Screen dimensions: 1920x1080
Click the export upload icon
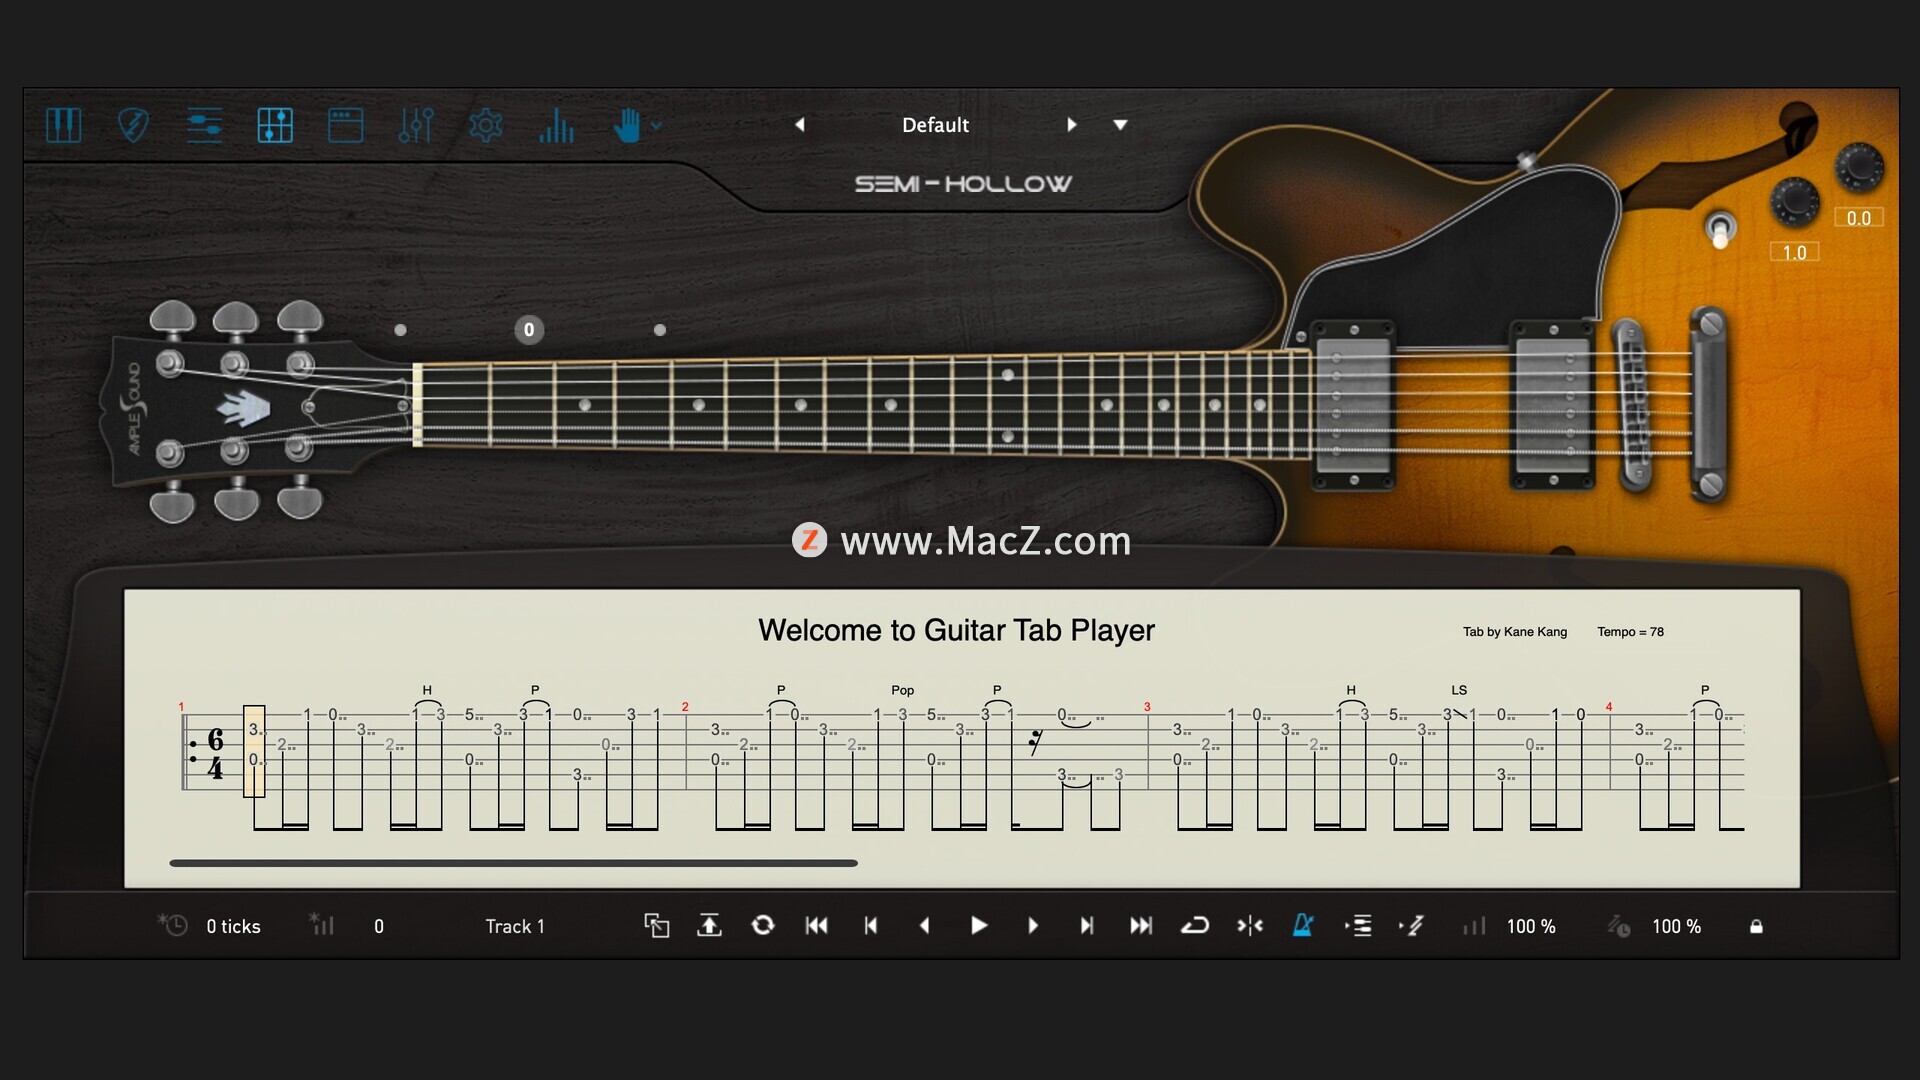[x=709, y=926]
